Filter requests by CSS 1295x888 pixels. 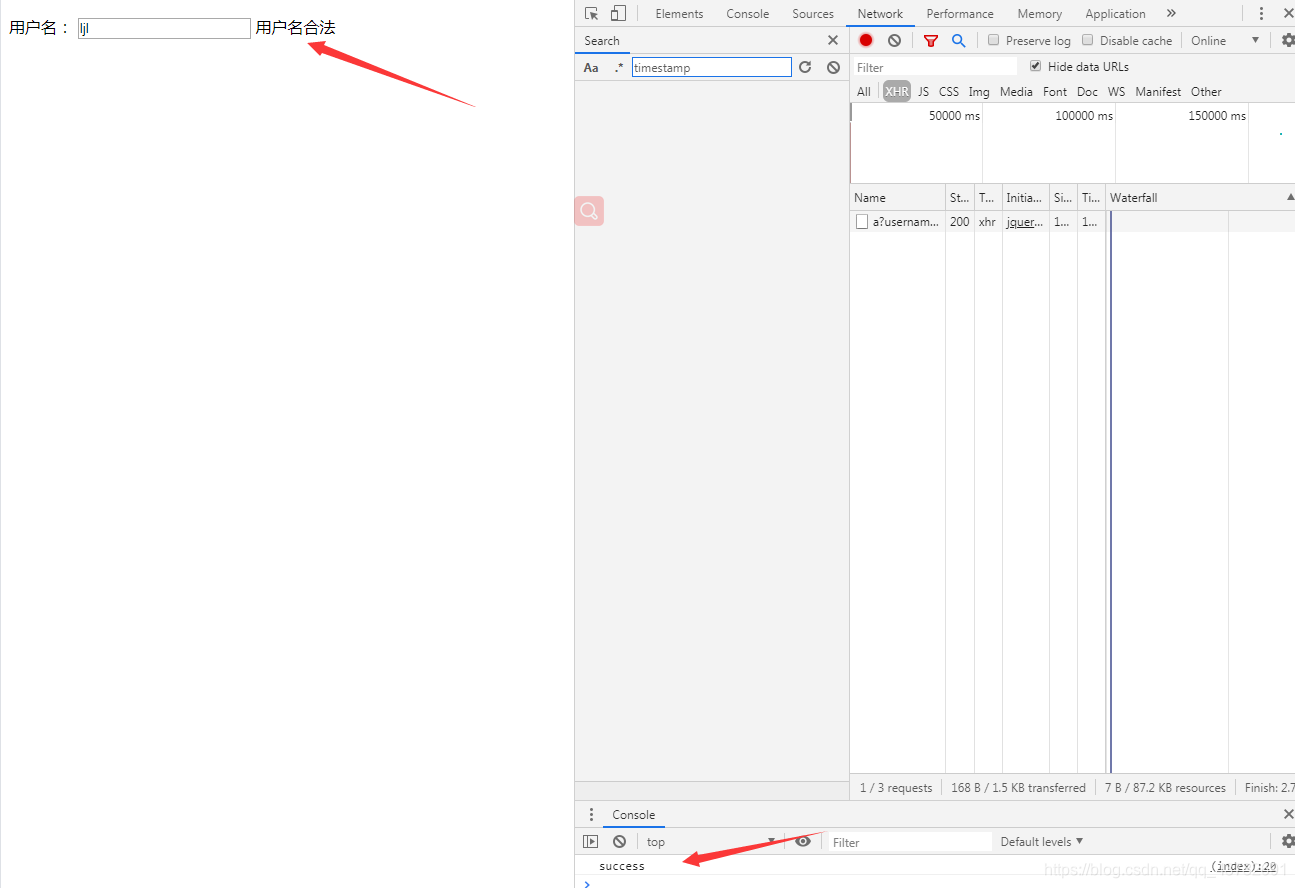coord(949,91)
